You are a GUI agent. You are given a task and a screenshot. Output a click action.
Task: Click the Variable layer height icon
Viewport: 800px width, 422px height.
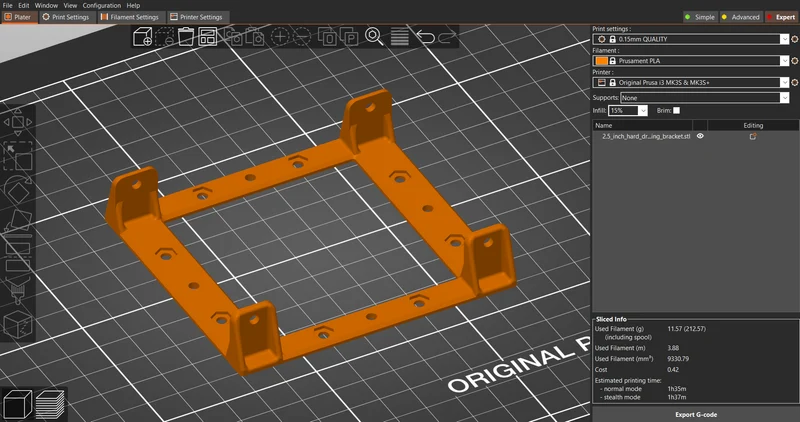399,37
